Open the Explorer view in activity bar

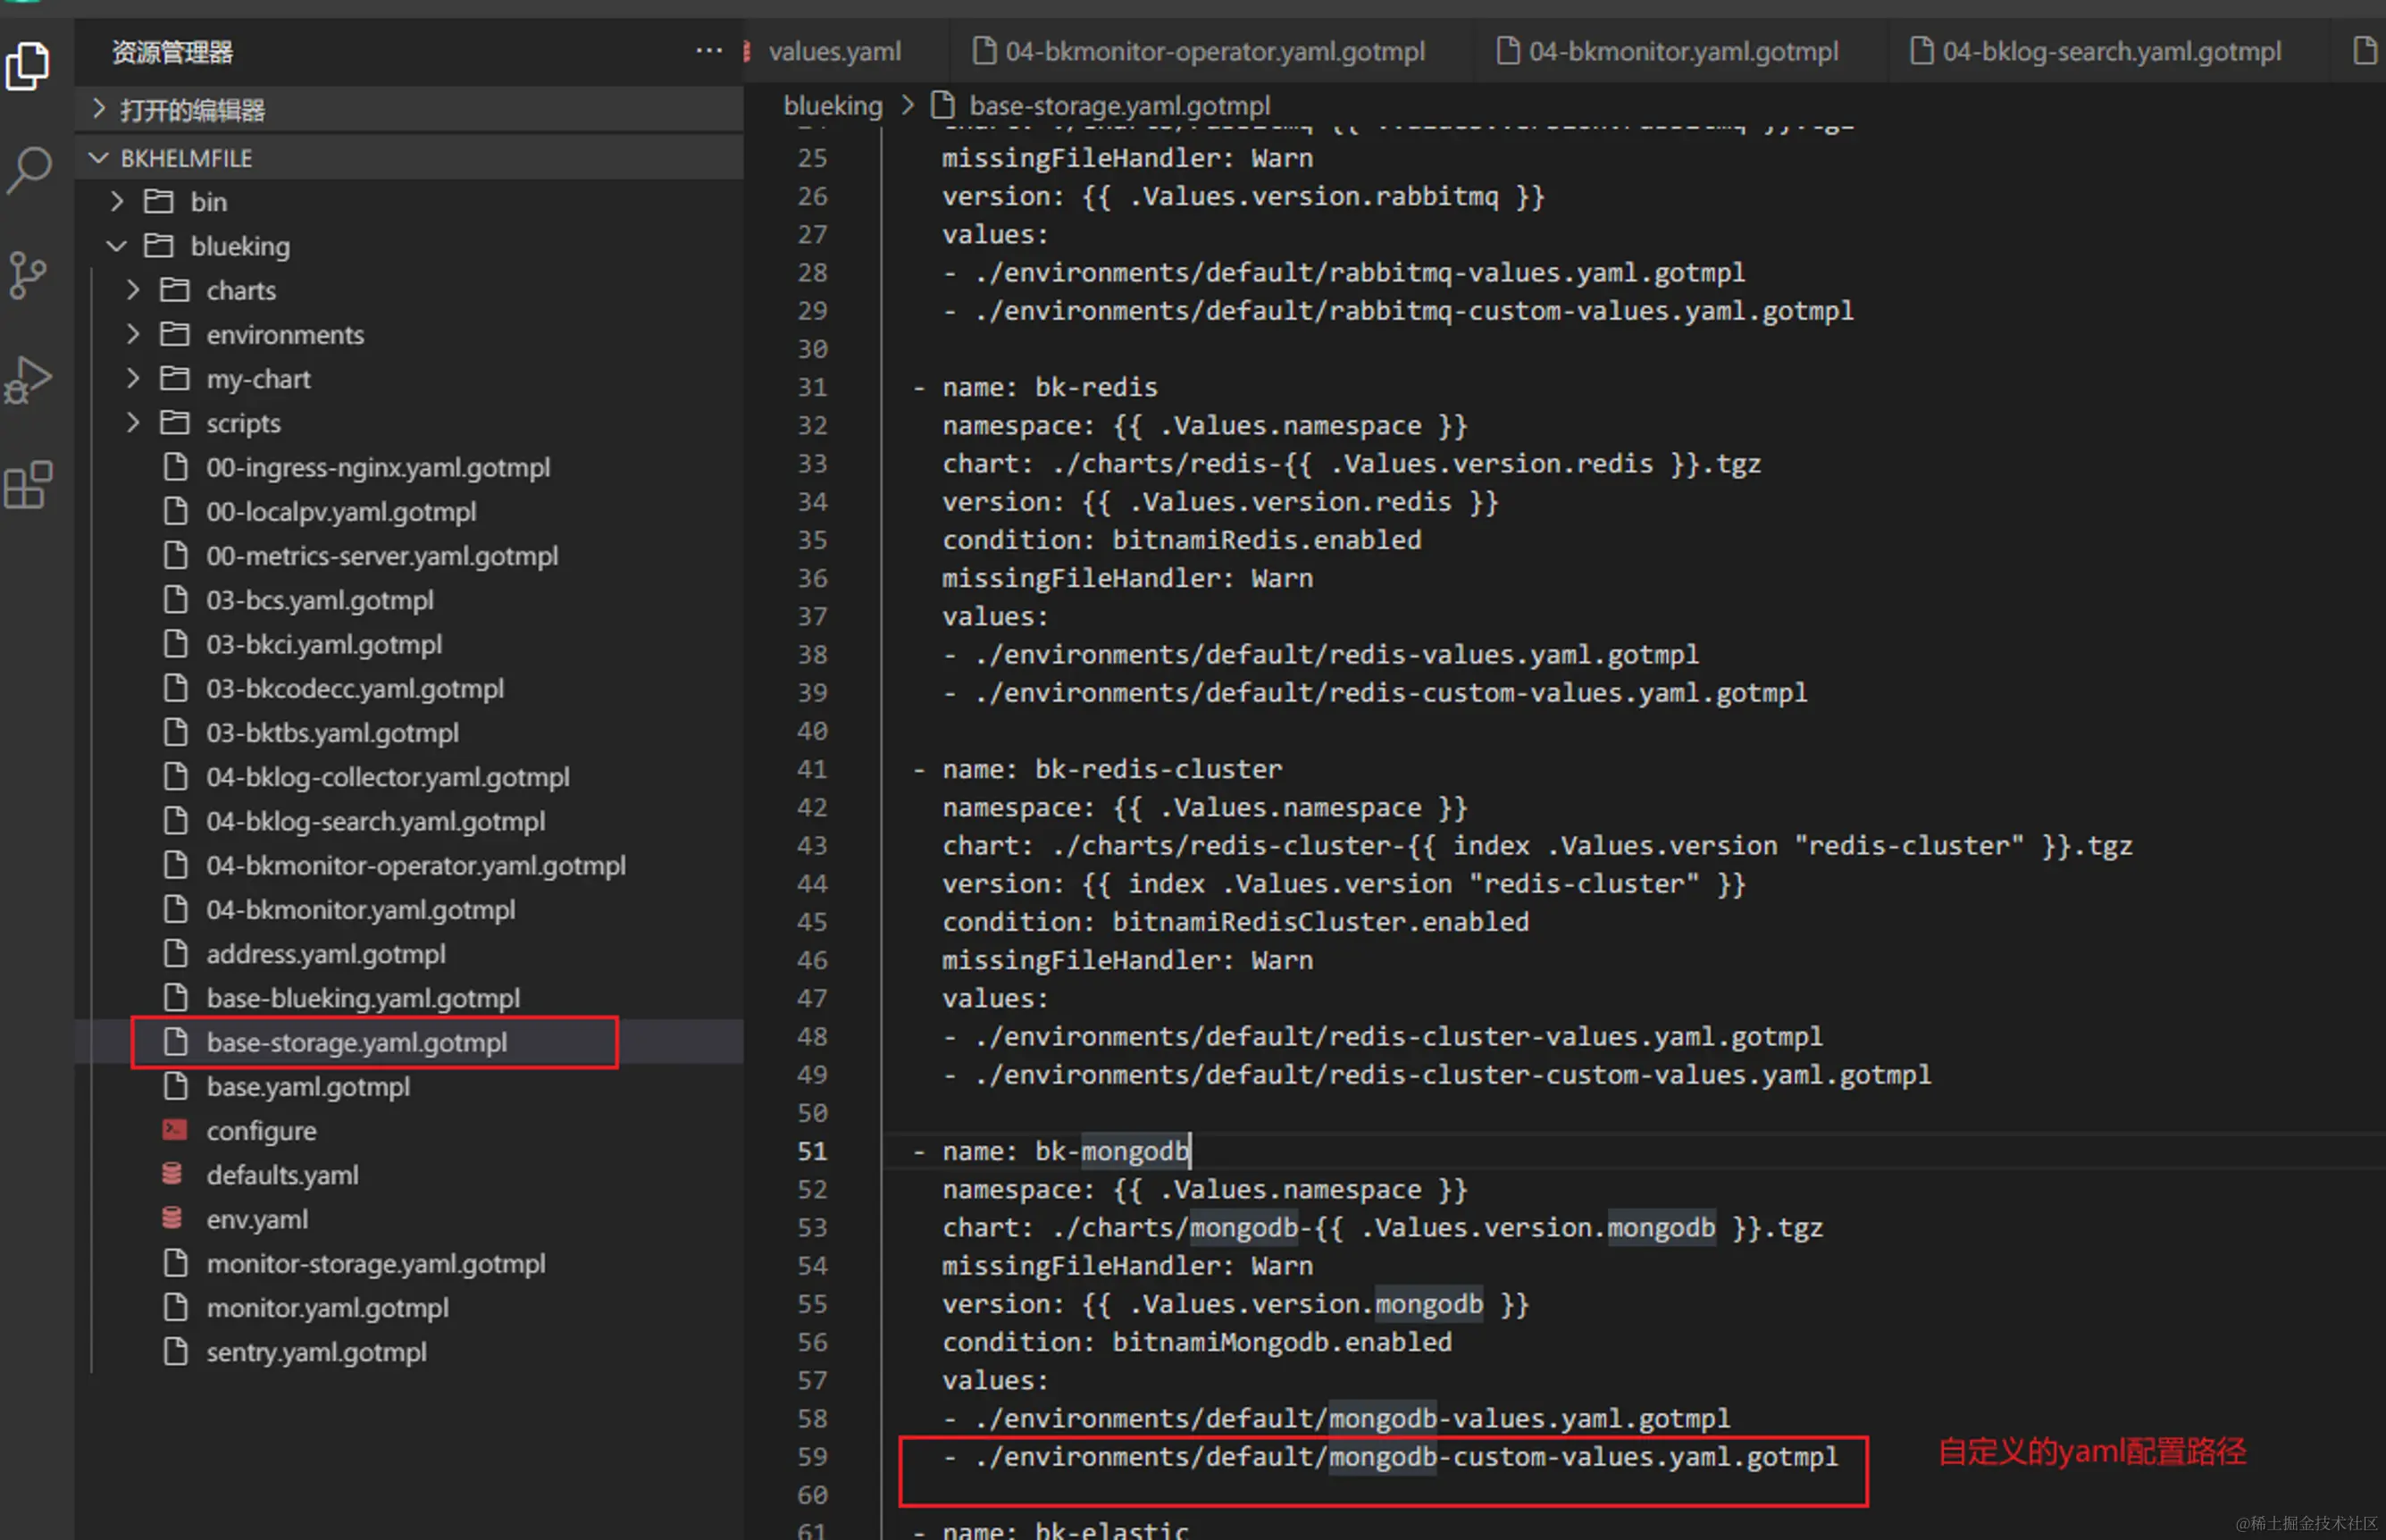[x=28, y=66]
